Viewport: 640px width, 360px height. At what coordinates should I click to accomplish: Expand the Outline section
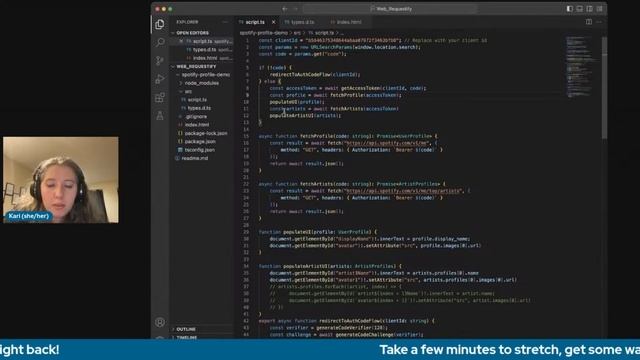coord(186,329)
